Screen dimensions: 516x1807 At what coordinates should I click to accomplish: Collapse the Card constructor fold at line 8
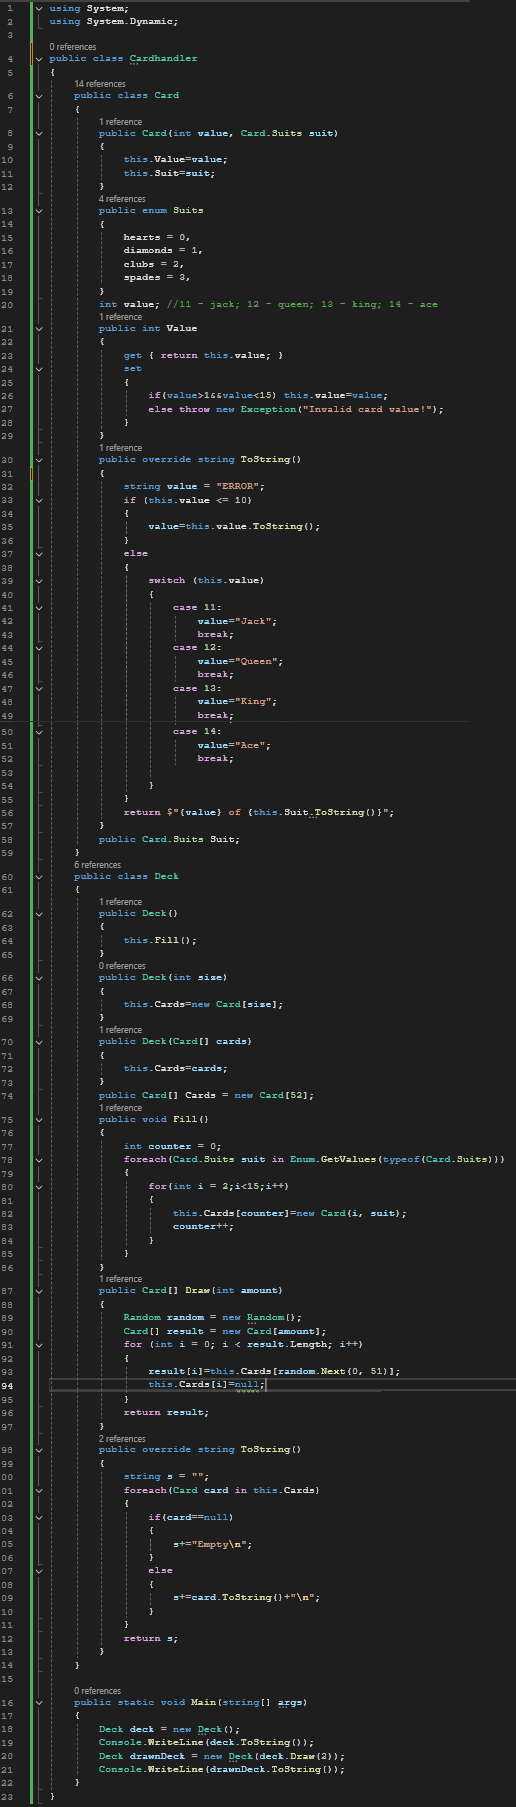[x=39, y=133]
